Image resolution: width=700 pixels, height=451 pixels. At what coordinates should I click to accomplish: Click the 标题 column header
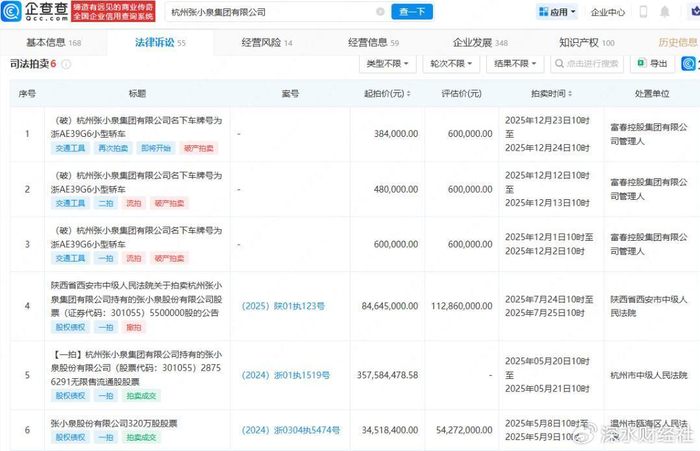[x=137, y=94]
